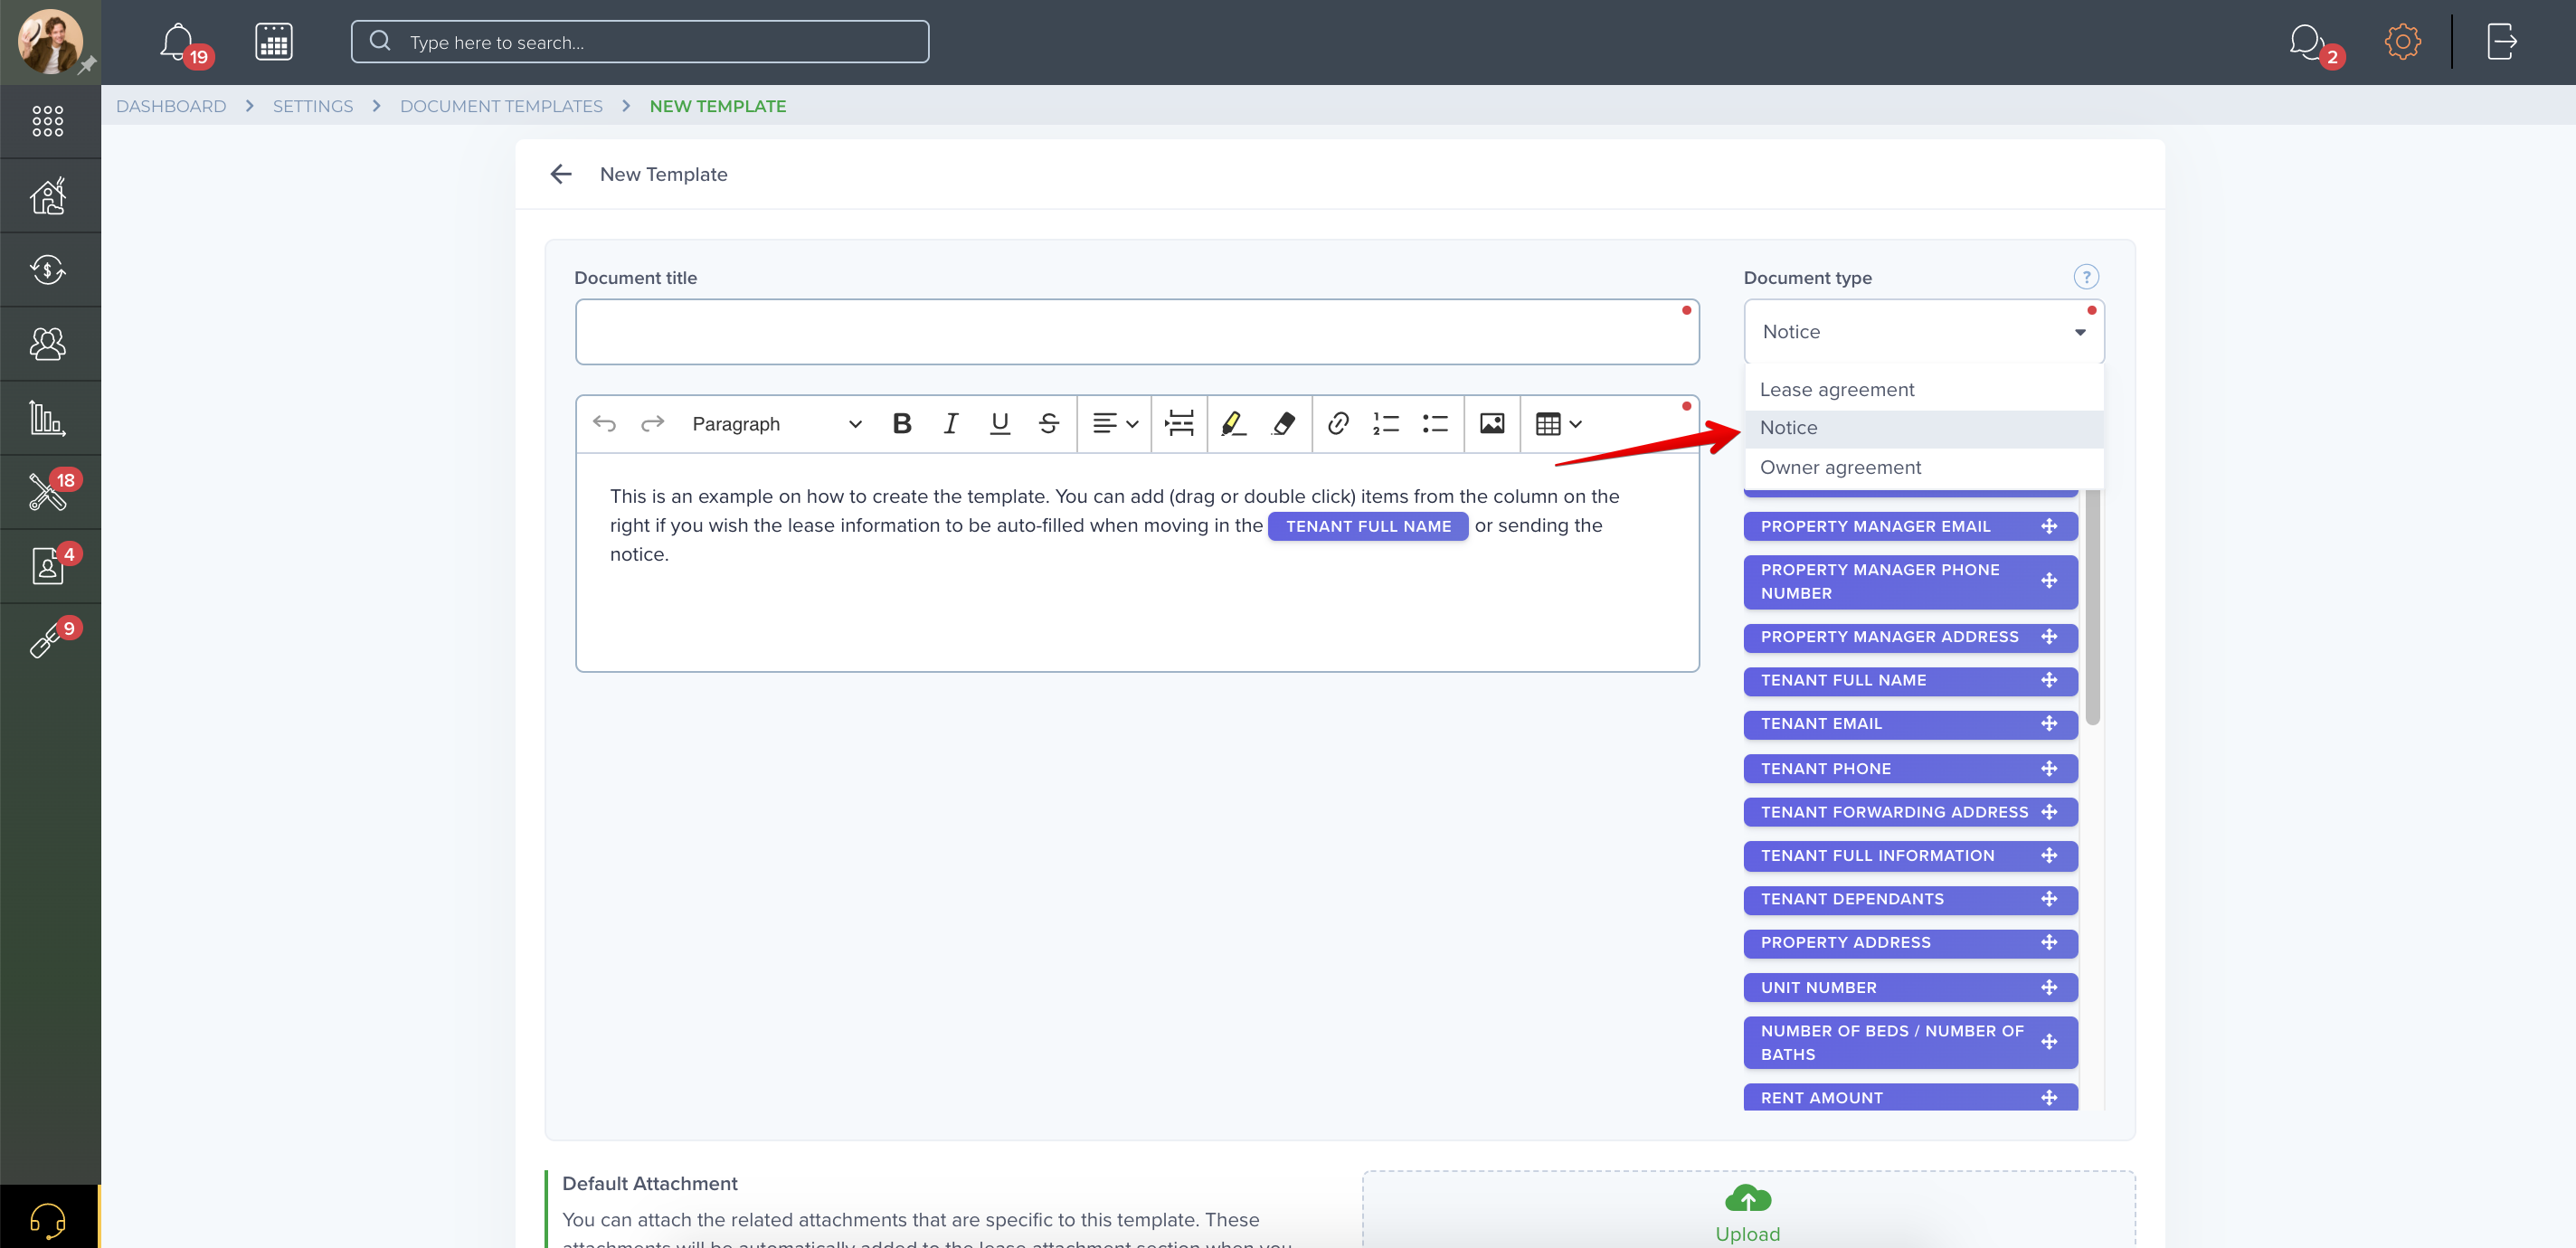Screen dimensions: 2576x1248
Task: Click the NEW TEMPLATE breadcrumb
Action: [x=718, y=106]
